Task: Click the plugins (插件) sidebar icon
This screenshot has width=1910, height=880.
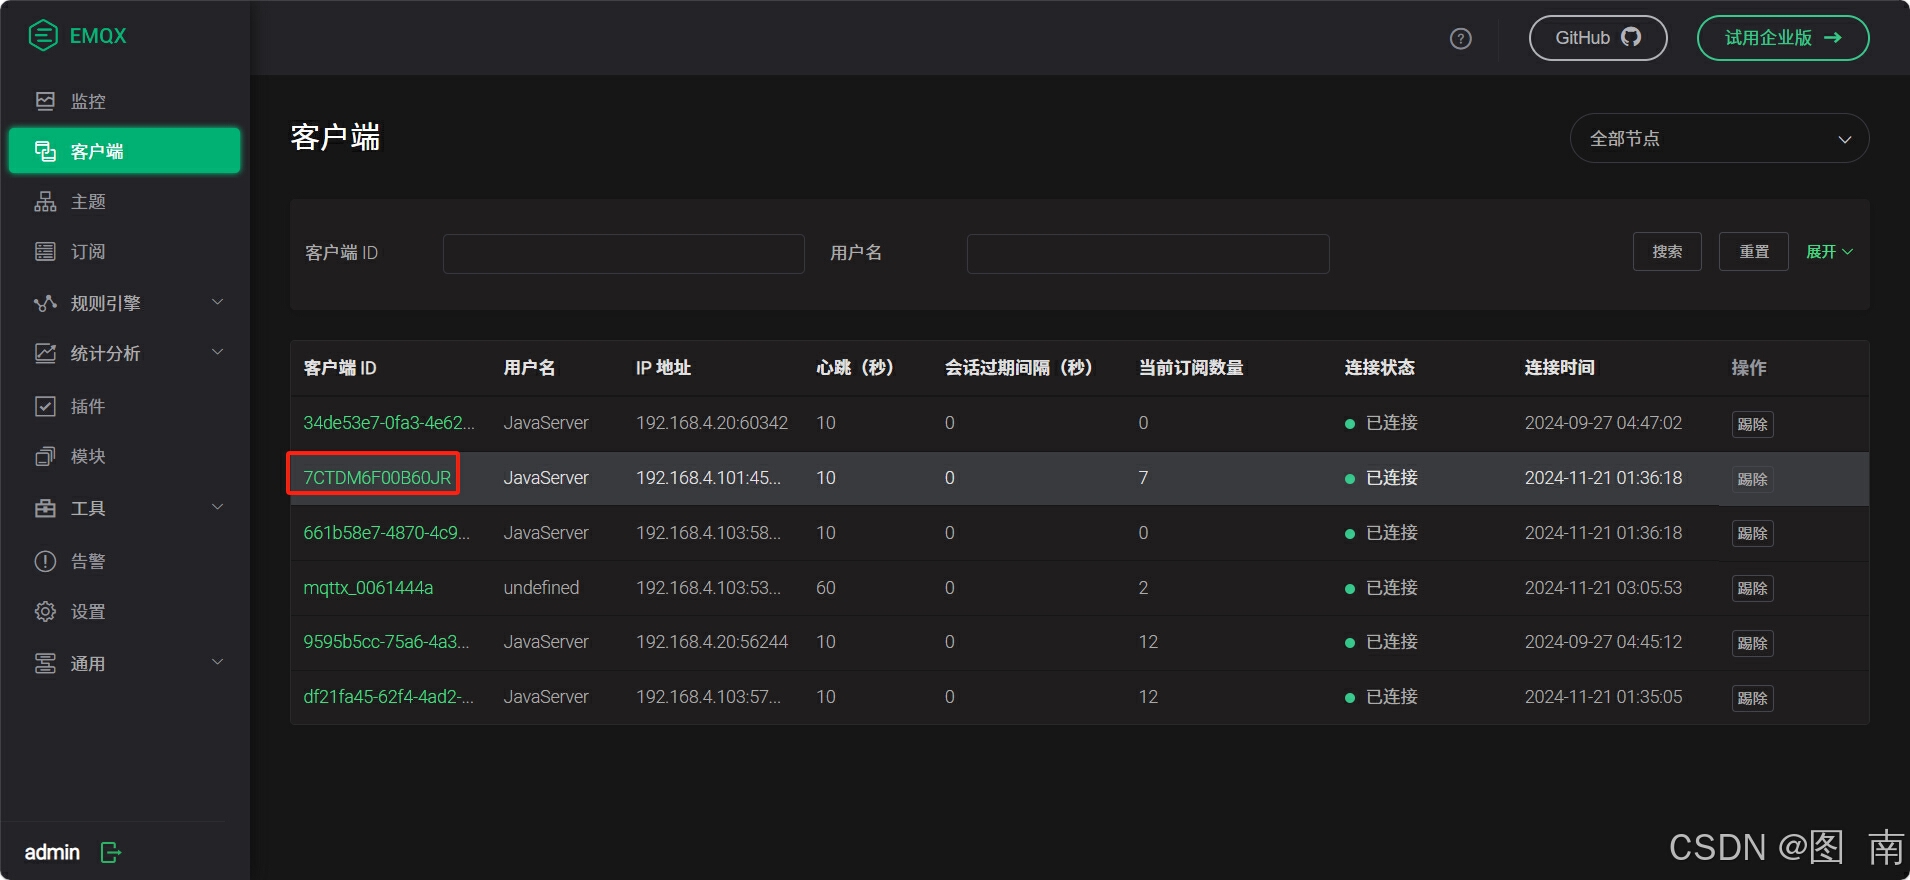Action: point(45,406)
